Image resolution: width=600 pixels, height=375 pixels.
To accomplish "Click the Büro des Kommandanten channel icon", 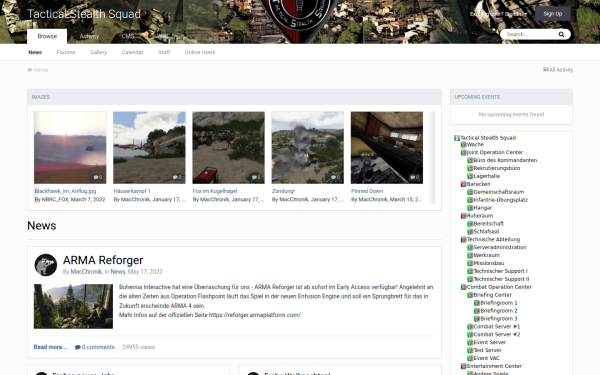I will 470,160.
